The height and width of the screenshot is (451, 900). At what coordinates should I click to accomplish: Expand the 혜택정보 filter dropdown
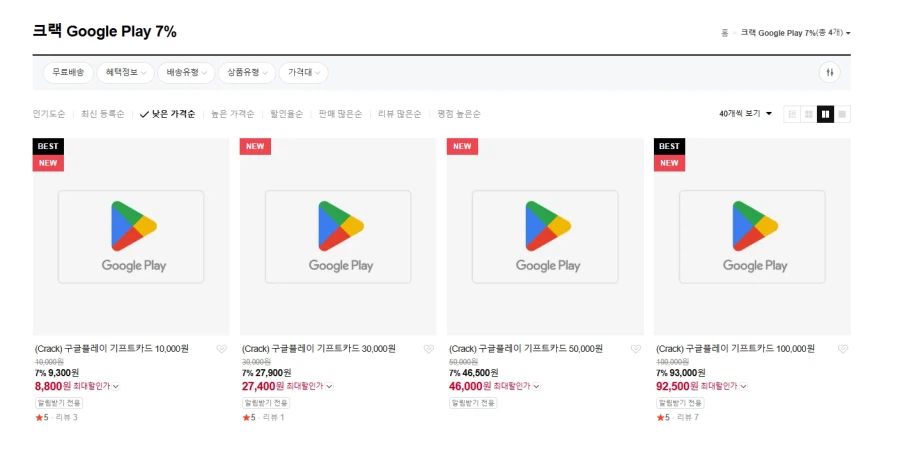click(x=126, y=72)
